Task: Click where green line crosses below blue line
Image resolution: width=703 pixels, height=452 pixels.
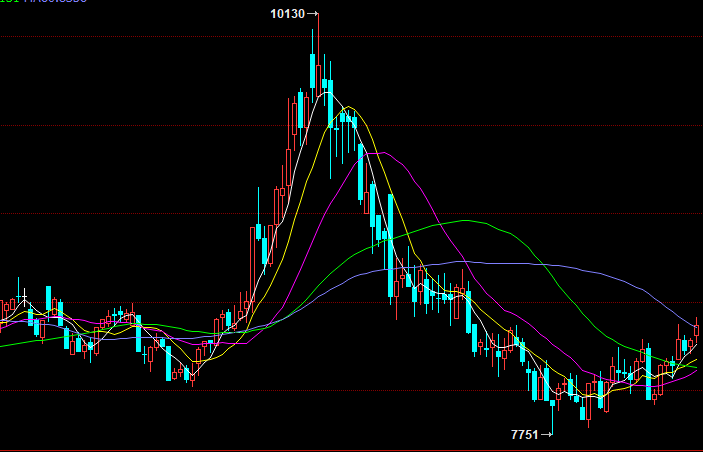Action: click(542, 263)
